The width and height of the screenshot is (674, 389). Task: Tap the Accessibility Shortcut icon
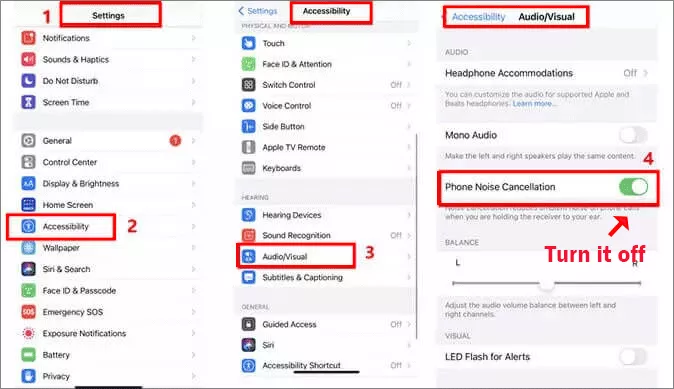[x=248, y=365]
